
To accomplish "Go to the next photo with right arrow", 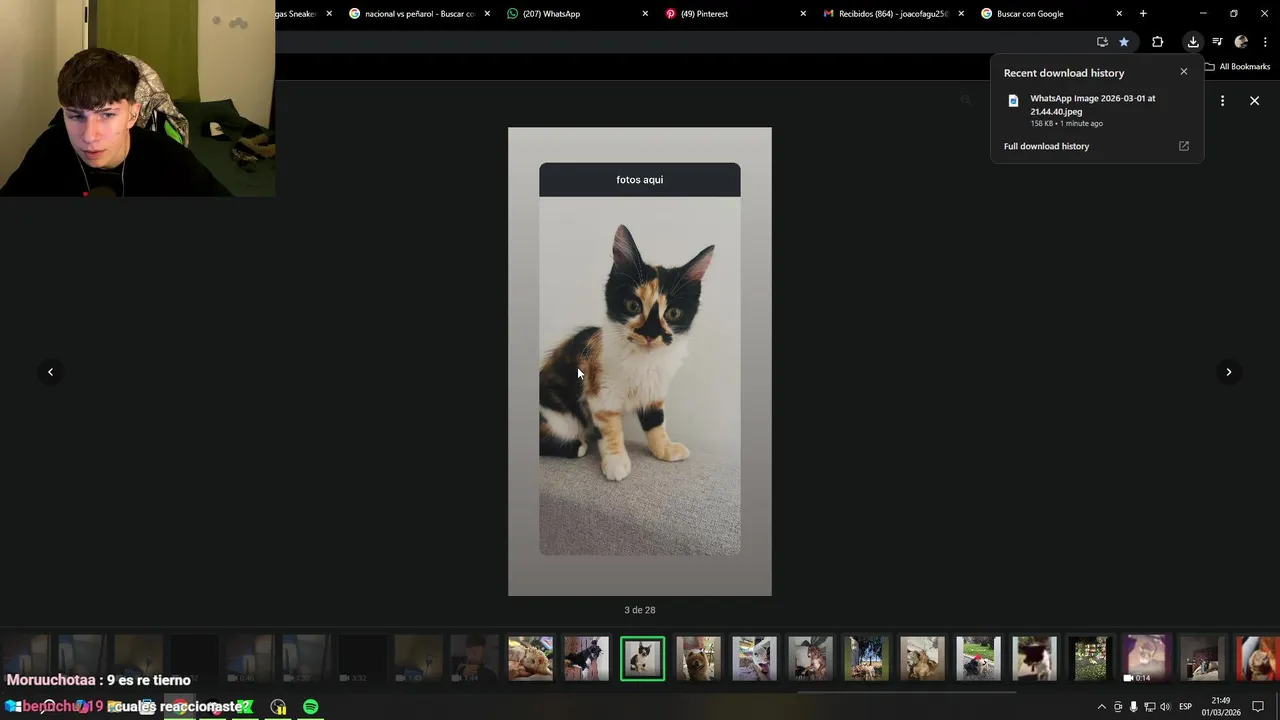I will (x=1229, y=372).
